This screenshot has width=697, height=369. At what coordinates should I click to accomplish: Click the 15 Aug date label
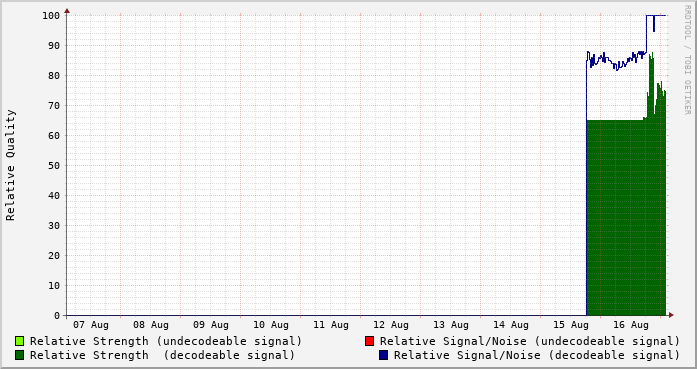click(571, 325)
